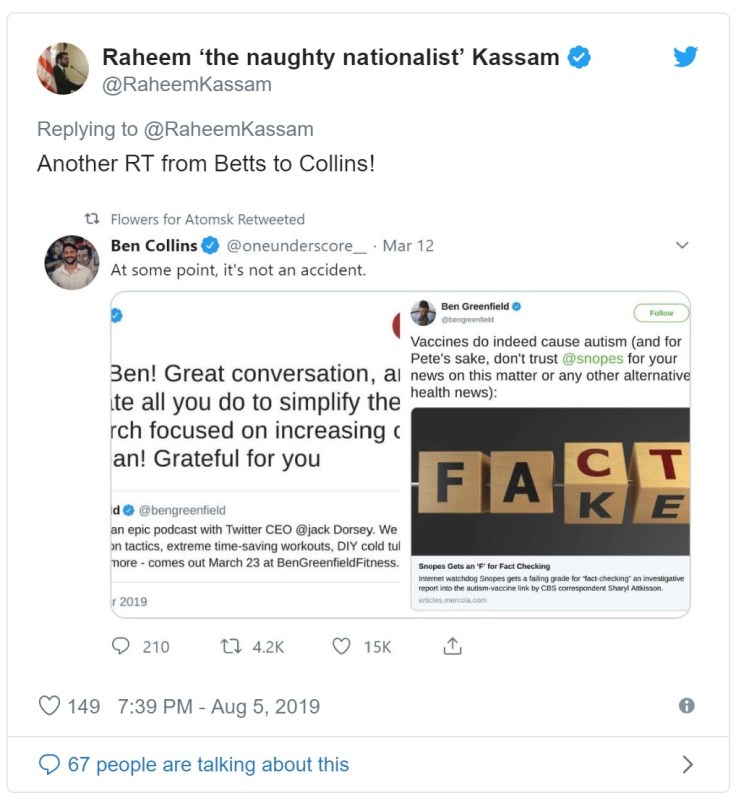
Task: Open "67 people are talking about this"
Action: coord(208,765)
